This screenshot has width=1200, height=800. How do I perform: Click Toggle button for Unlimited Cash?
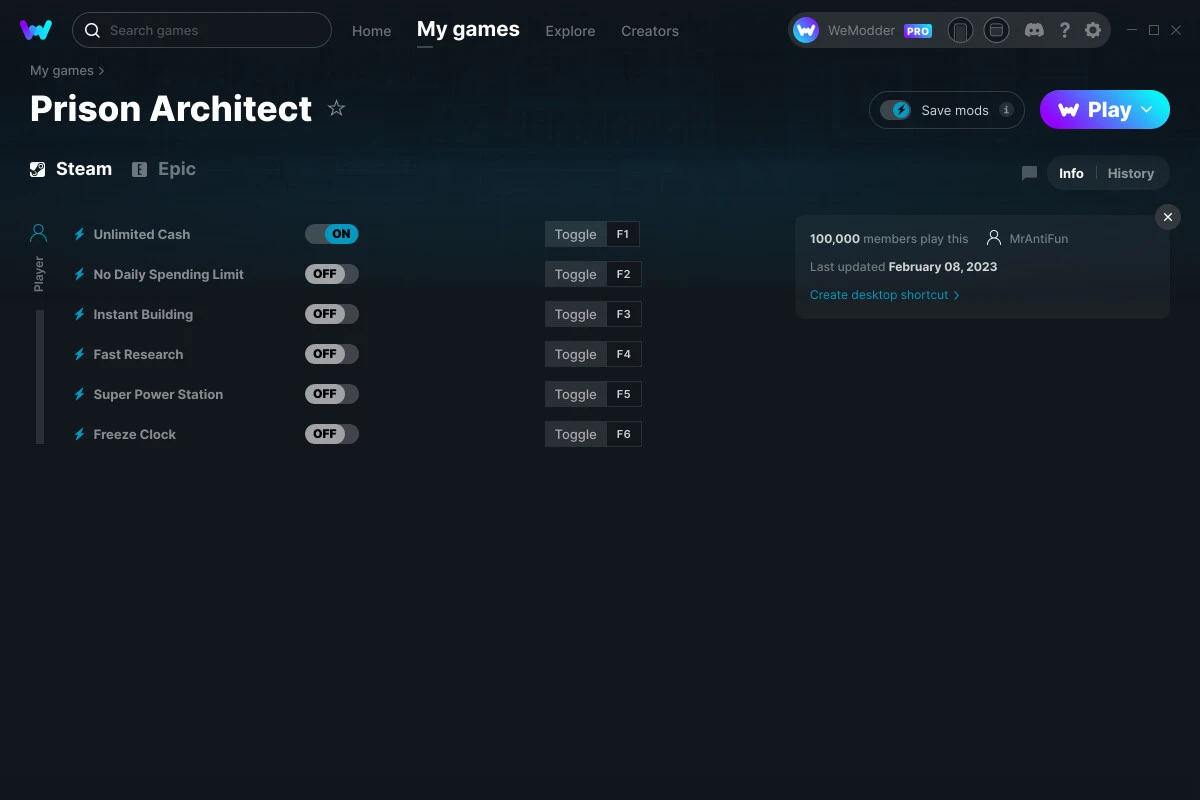[x=575, y=234]
